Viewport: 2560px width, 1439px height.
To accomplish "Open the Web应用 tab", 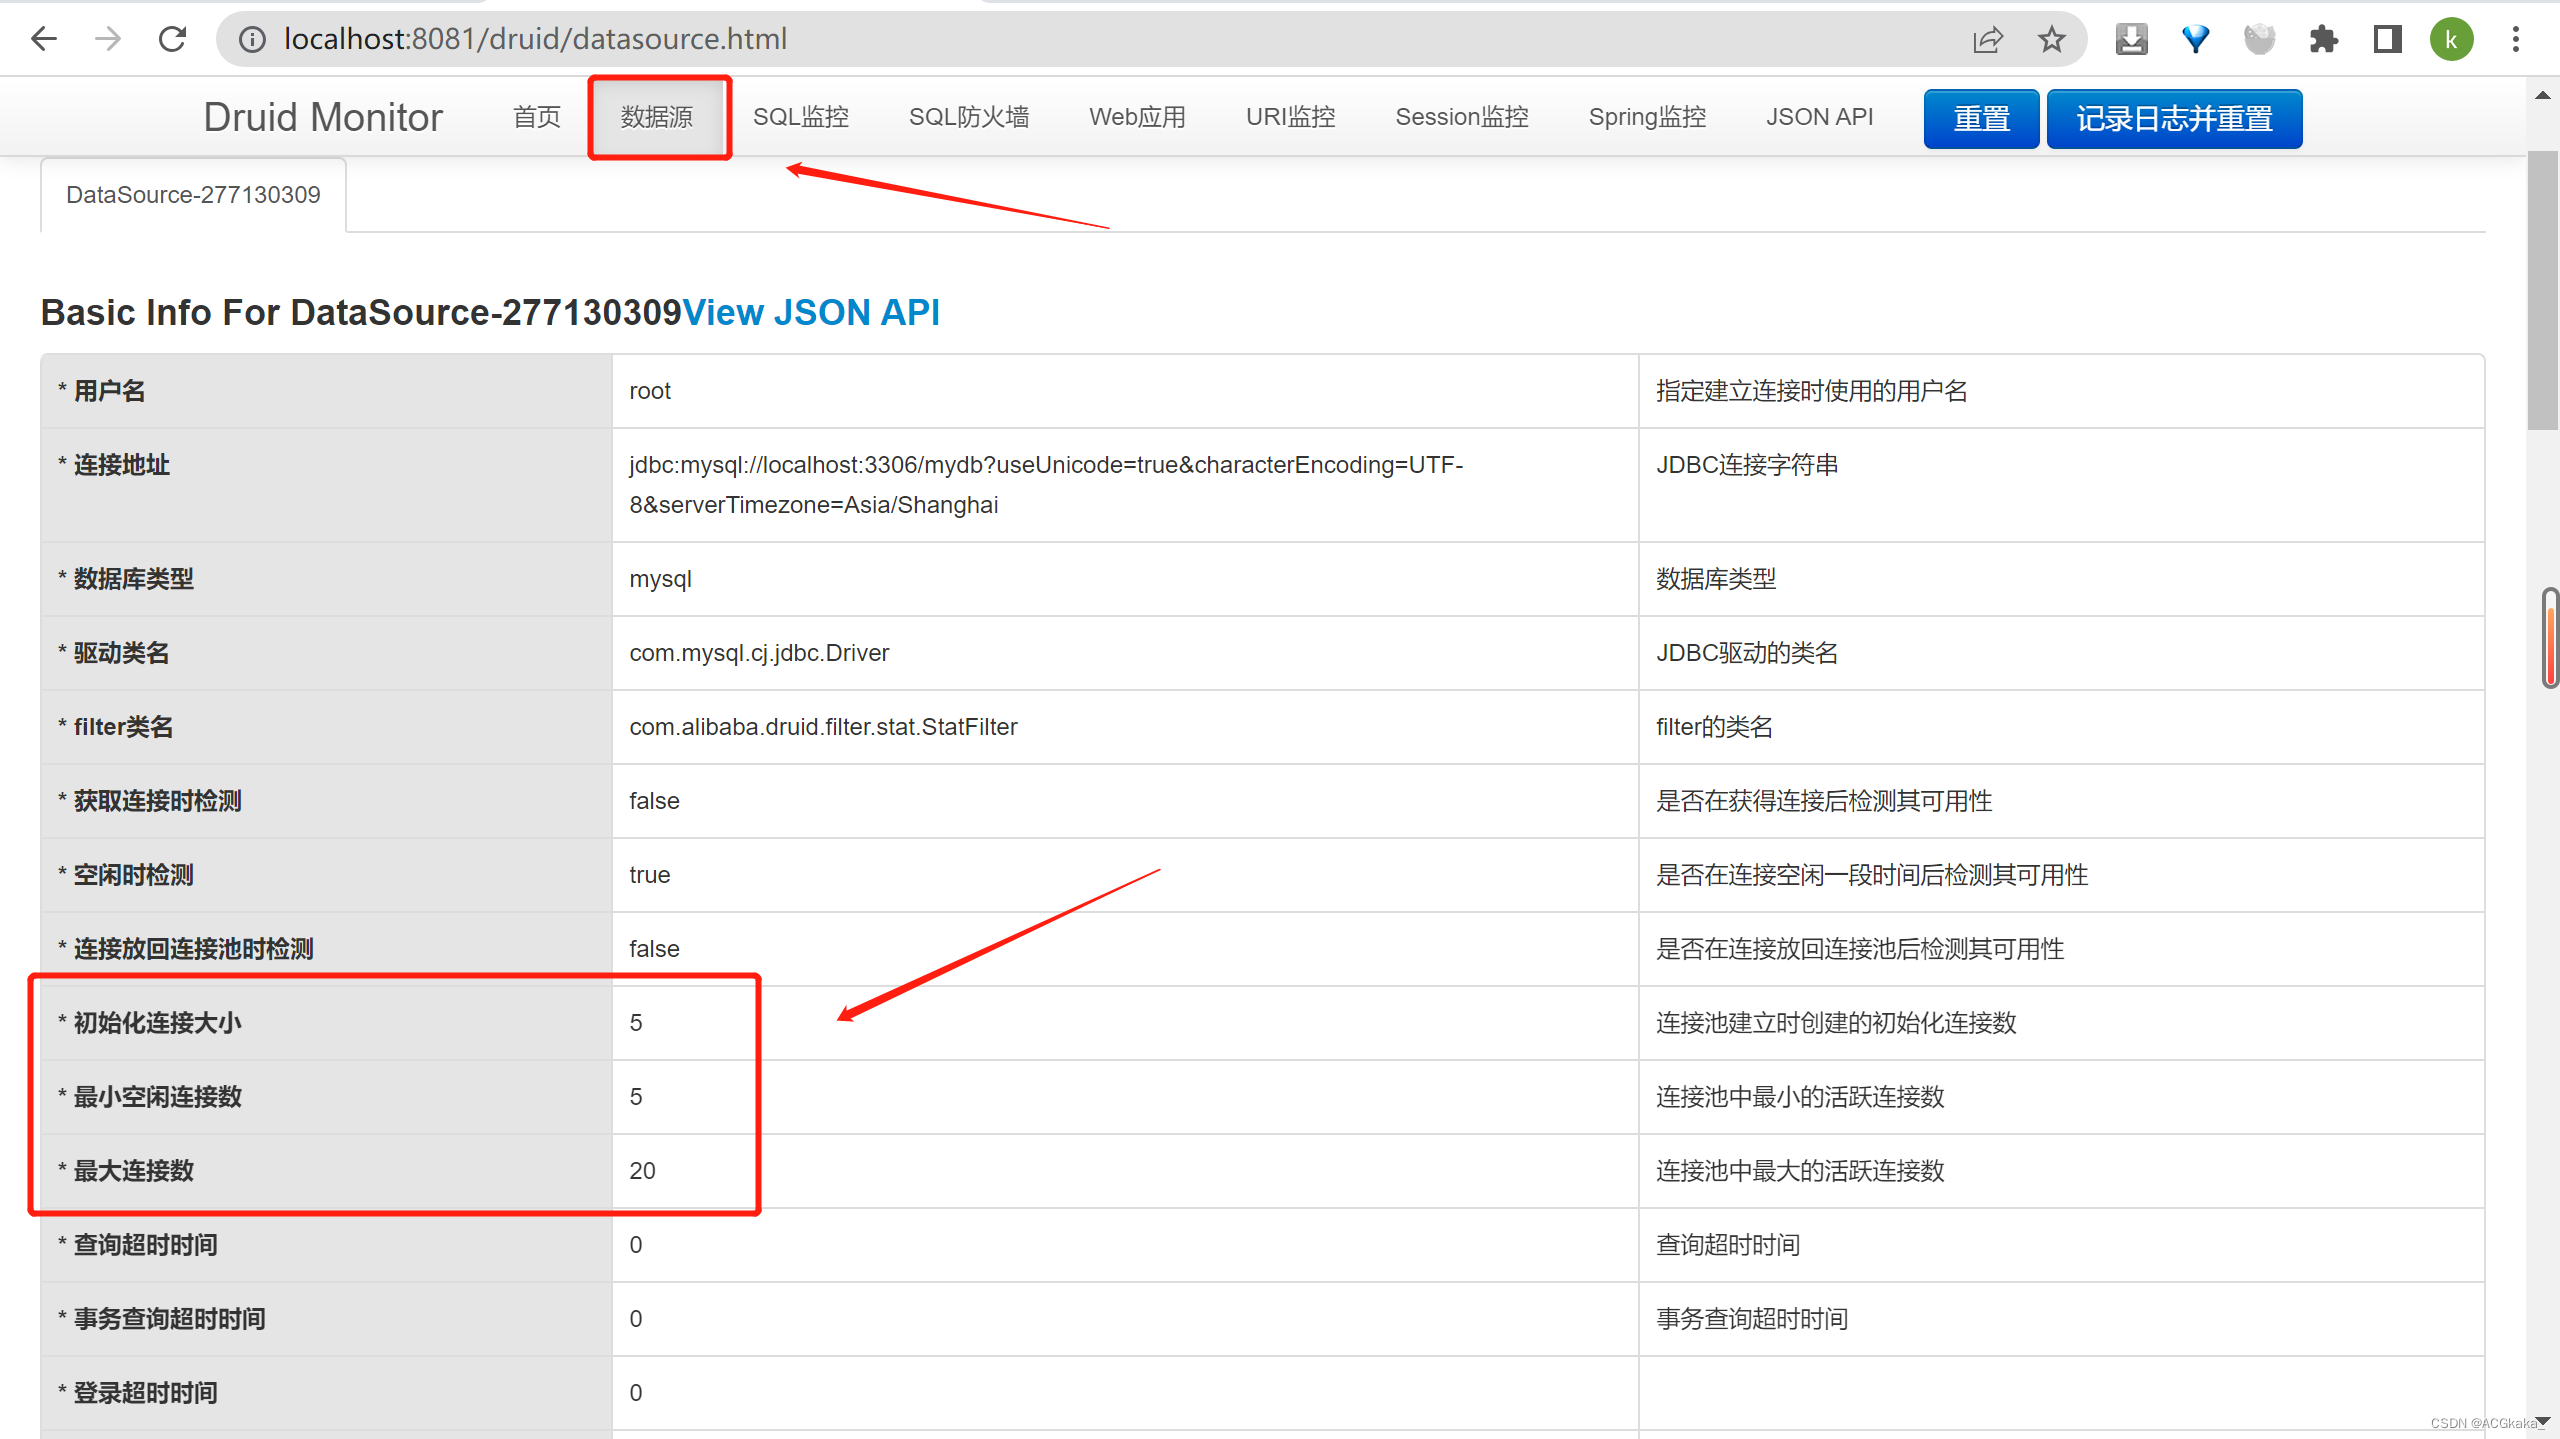I will pyautogui.click(x=1138, y=117).
